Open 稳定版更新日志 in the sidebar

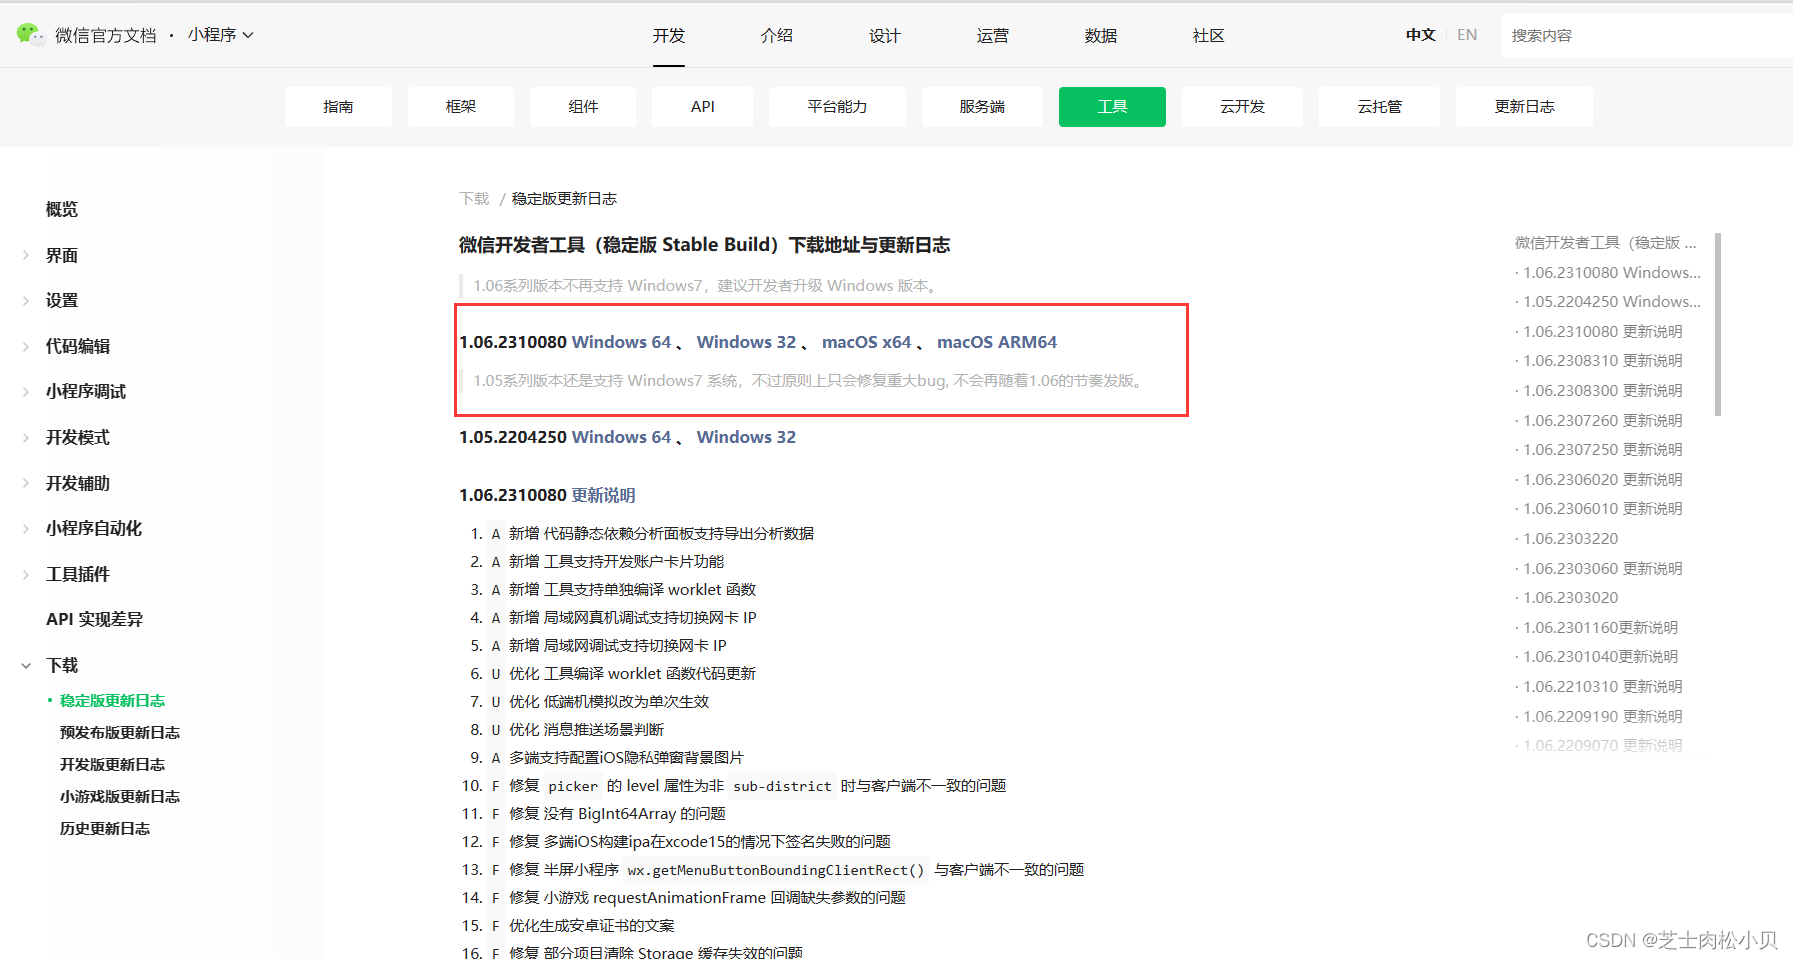pos(112,701)
